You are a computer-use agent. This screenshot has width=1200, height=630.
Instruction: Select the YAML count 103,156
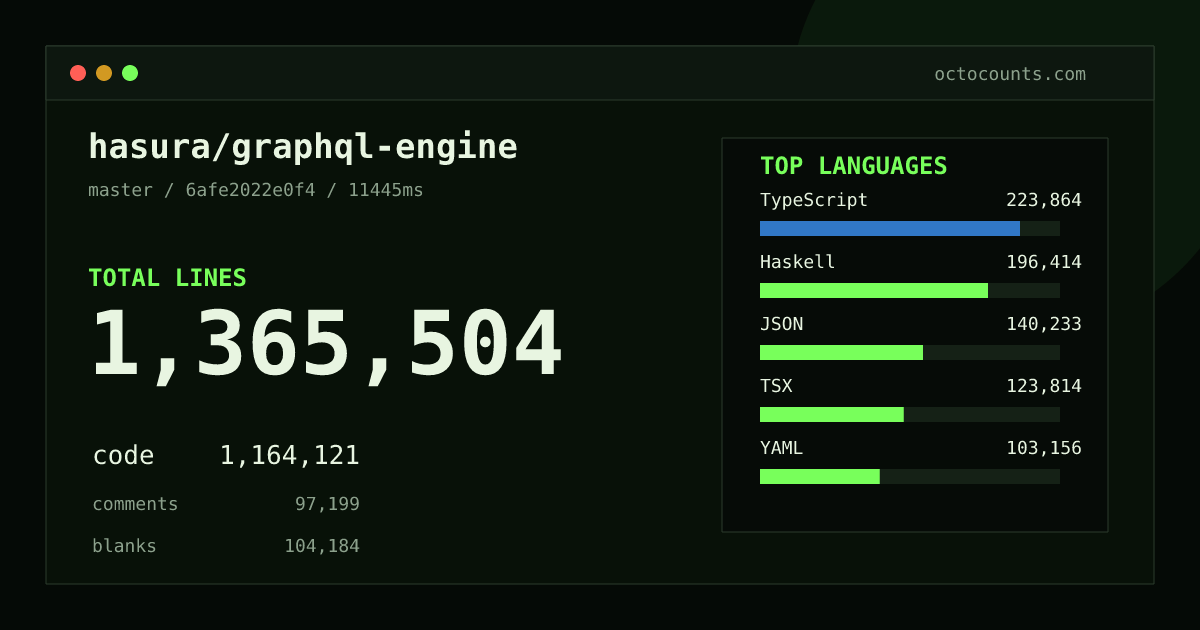coord(1044,448)
